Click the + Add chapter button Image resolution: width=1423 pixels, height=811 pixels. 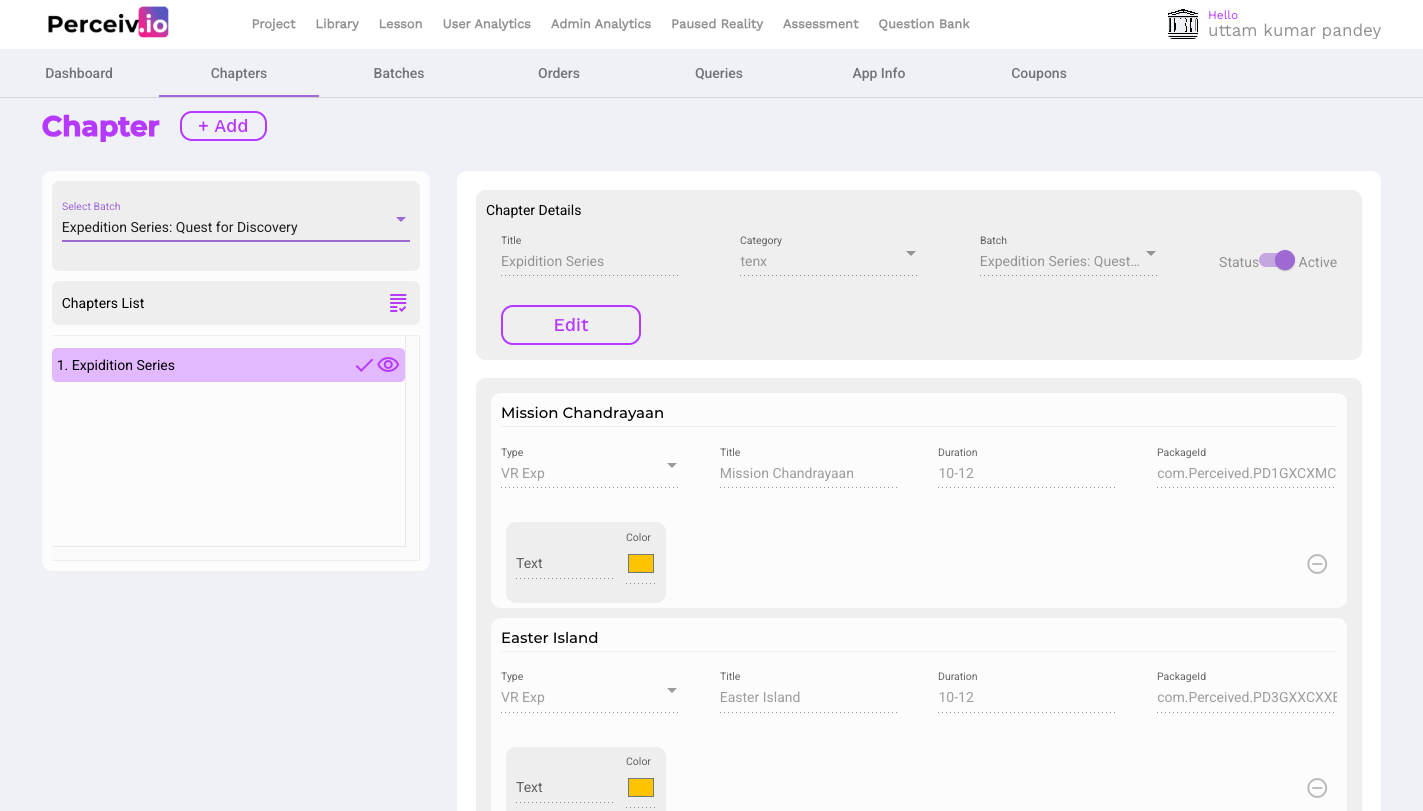(x=223, y=126)
